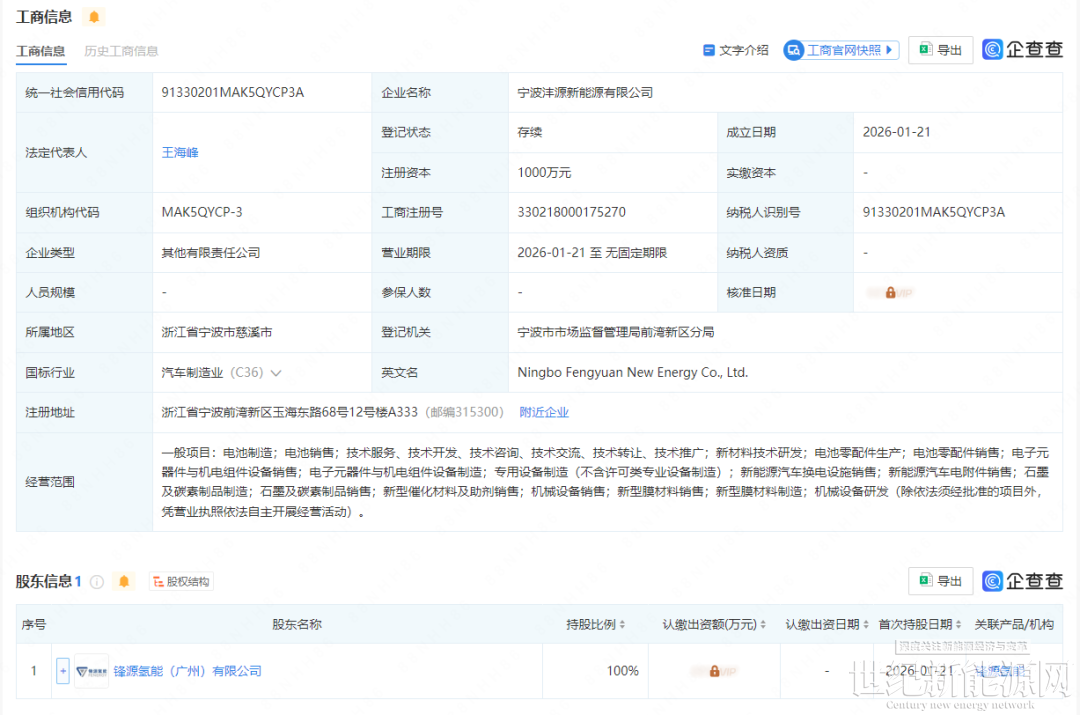Click the 锋源氢能 company logo thumbnail
The image size is (1080, 715).
click(x=91, y=671)
